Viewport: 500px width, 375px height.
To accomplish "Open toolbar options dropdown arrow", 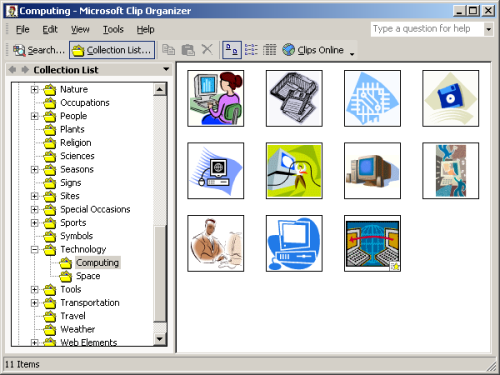I will 352,53.
